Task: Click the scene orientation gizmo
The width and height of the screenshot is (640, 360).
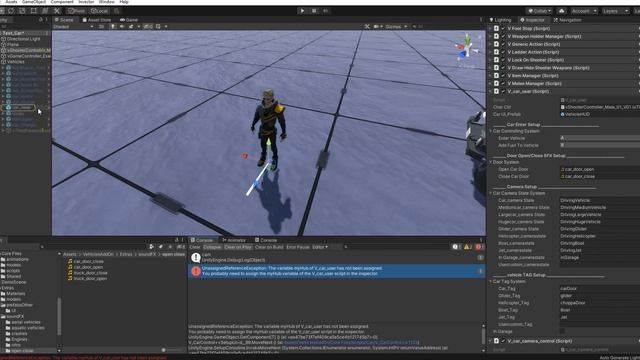Action: click(467, 48)
